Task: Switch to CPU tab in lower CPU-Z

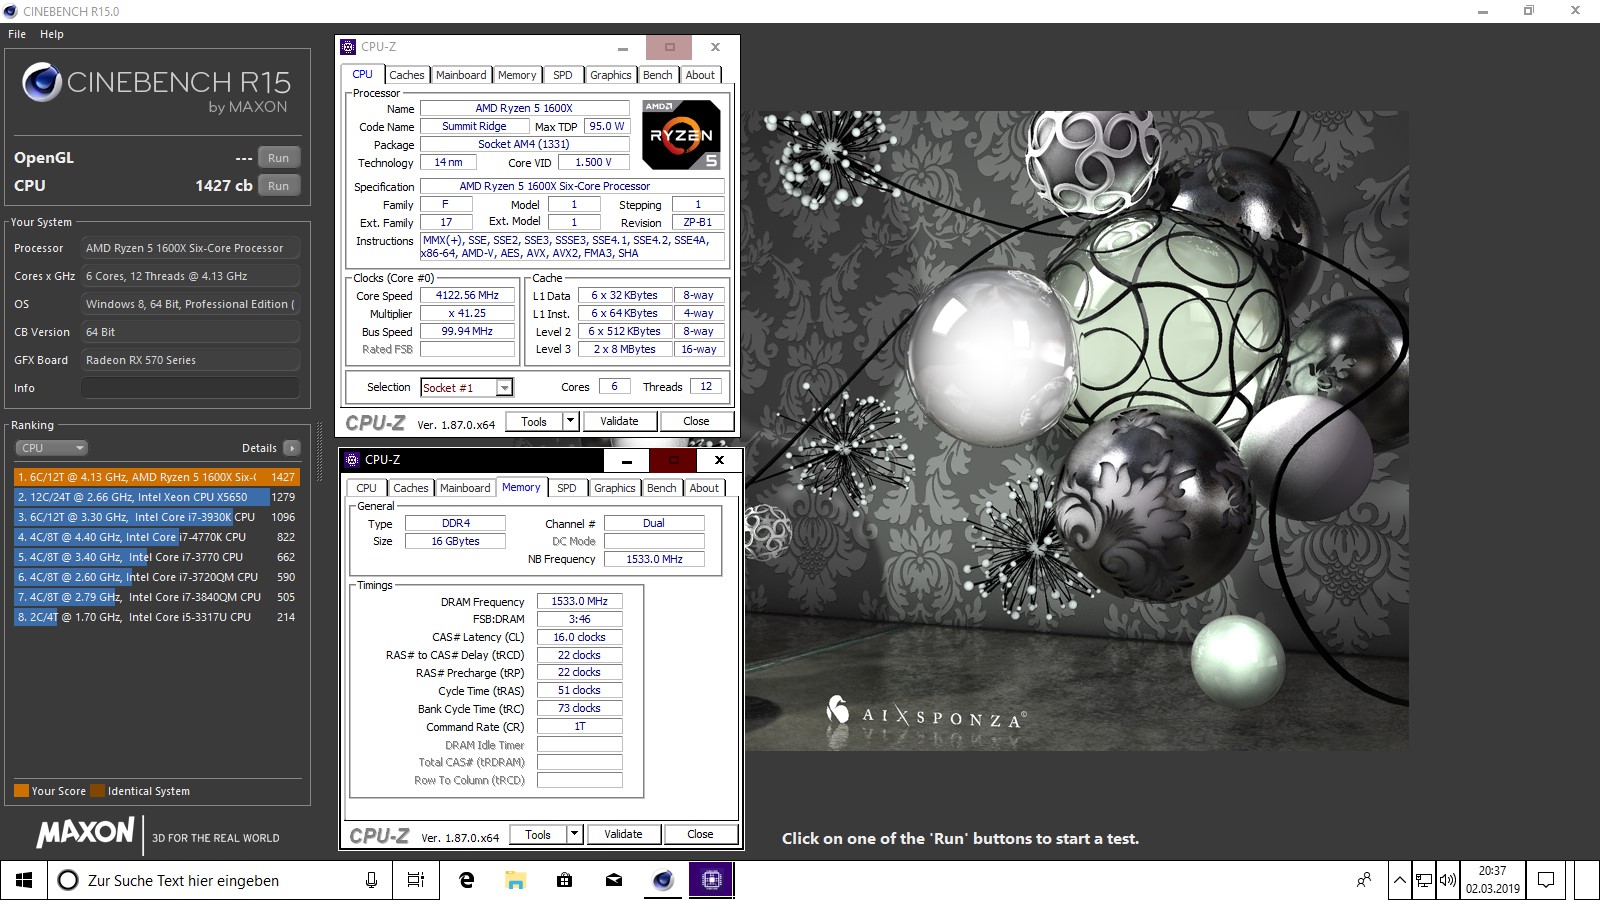Action: pos(367,488)
